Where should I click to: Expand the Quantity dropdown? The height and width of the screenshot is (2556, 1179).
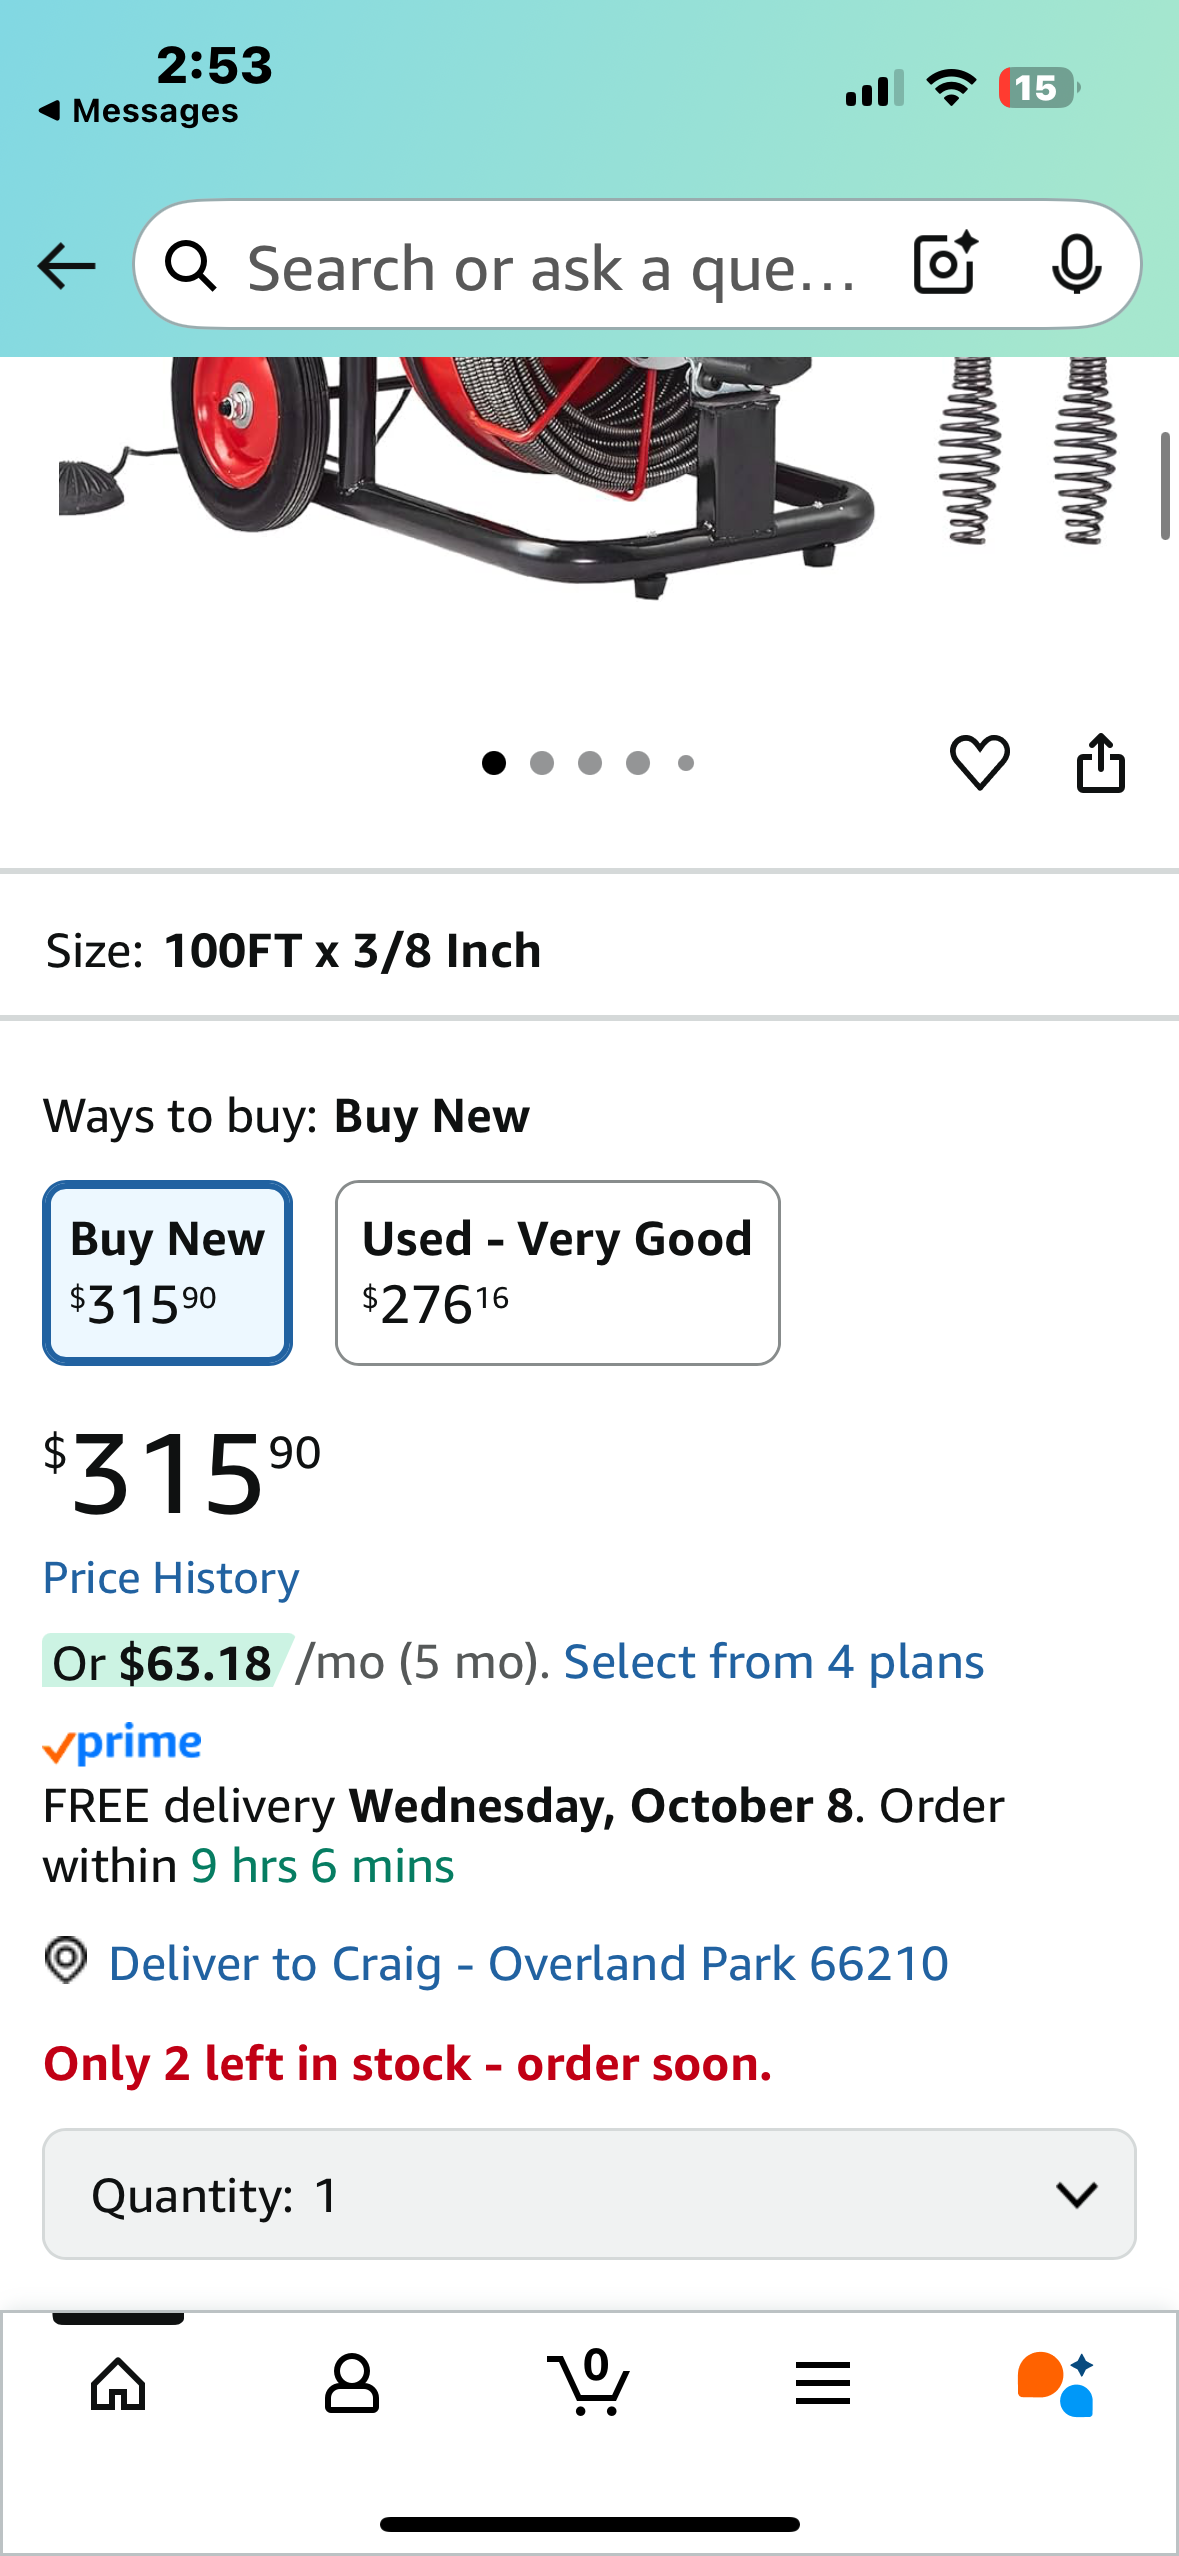589,2194
